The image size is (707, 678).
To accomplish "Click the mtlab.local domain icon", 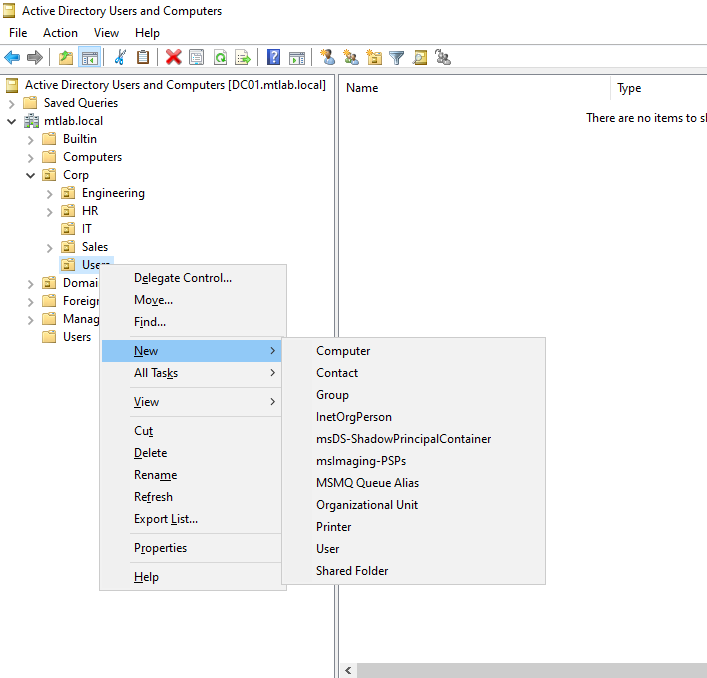I will (32, 121).
